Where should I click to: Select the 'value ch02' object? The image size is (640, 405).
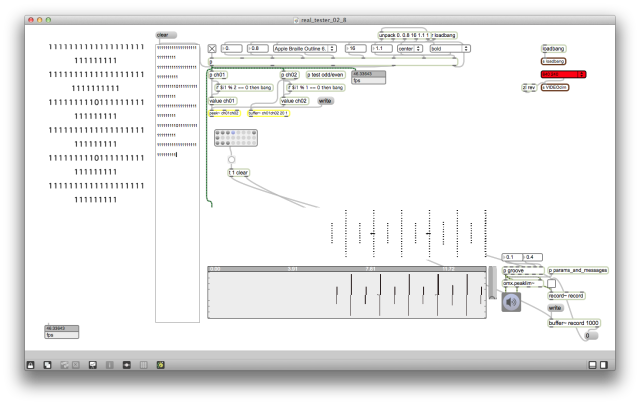pyautogui.click(x=294, y=101)
